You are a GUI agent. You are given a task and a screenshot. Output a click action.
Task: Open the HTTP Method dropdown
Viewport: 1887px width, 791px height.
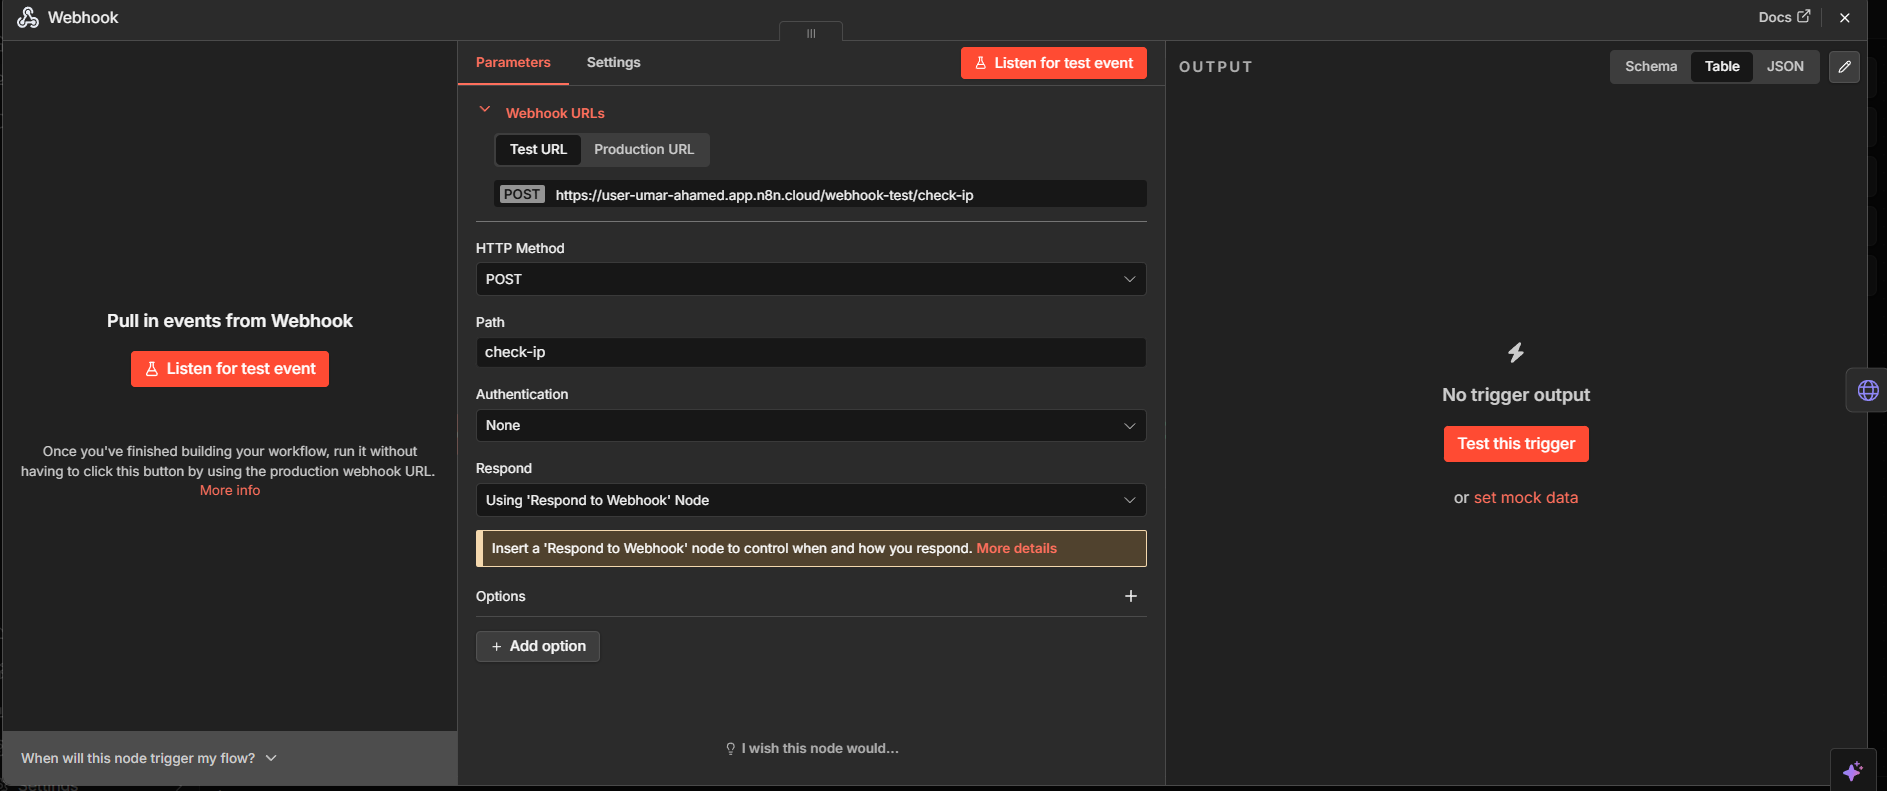pos(811,279)
